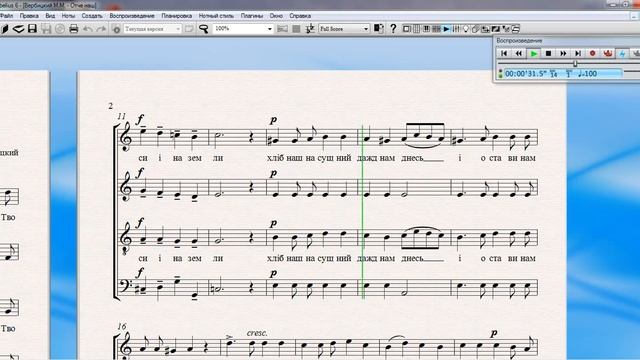The height and width of the screenshot is (360, 640).
Task: Toggle Panorama view in the toolbar
Action: click(x=282, y=29)
